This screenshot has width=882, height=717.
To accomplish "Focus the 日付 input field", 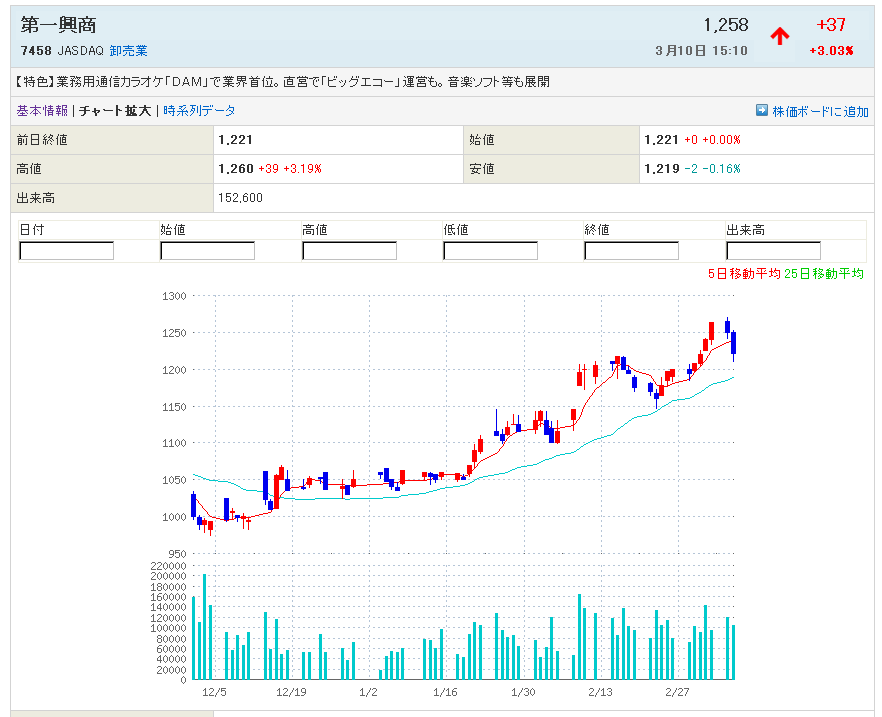I will point(67,251).
